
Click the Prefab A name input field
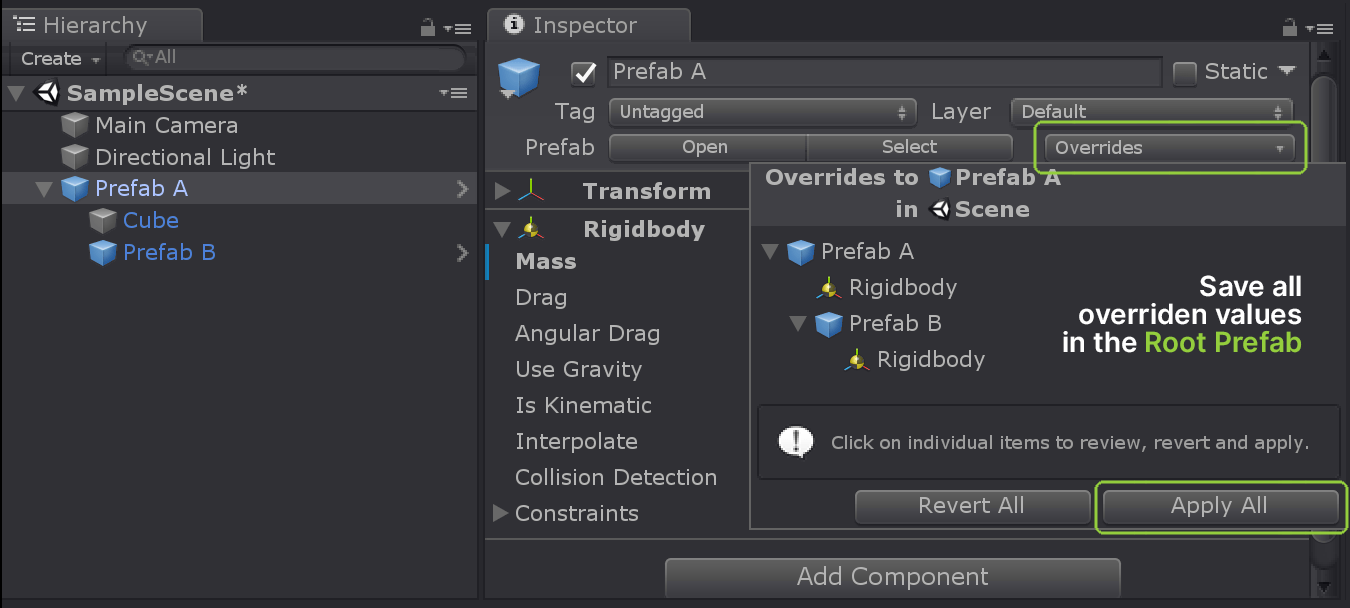click(x=884, y=72)
